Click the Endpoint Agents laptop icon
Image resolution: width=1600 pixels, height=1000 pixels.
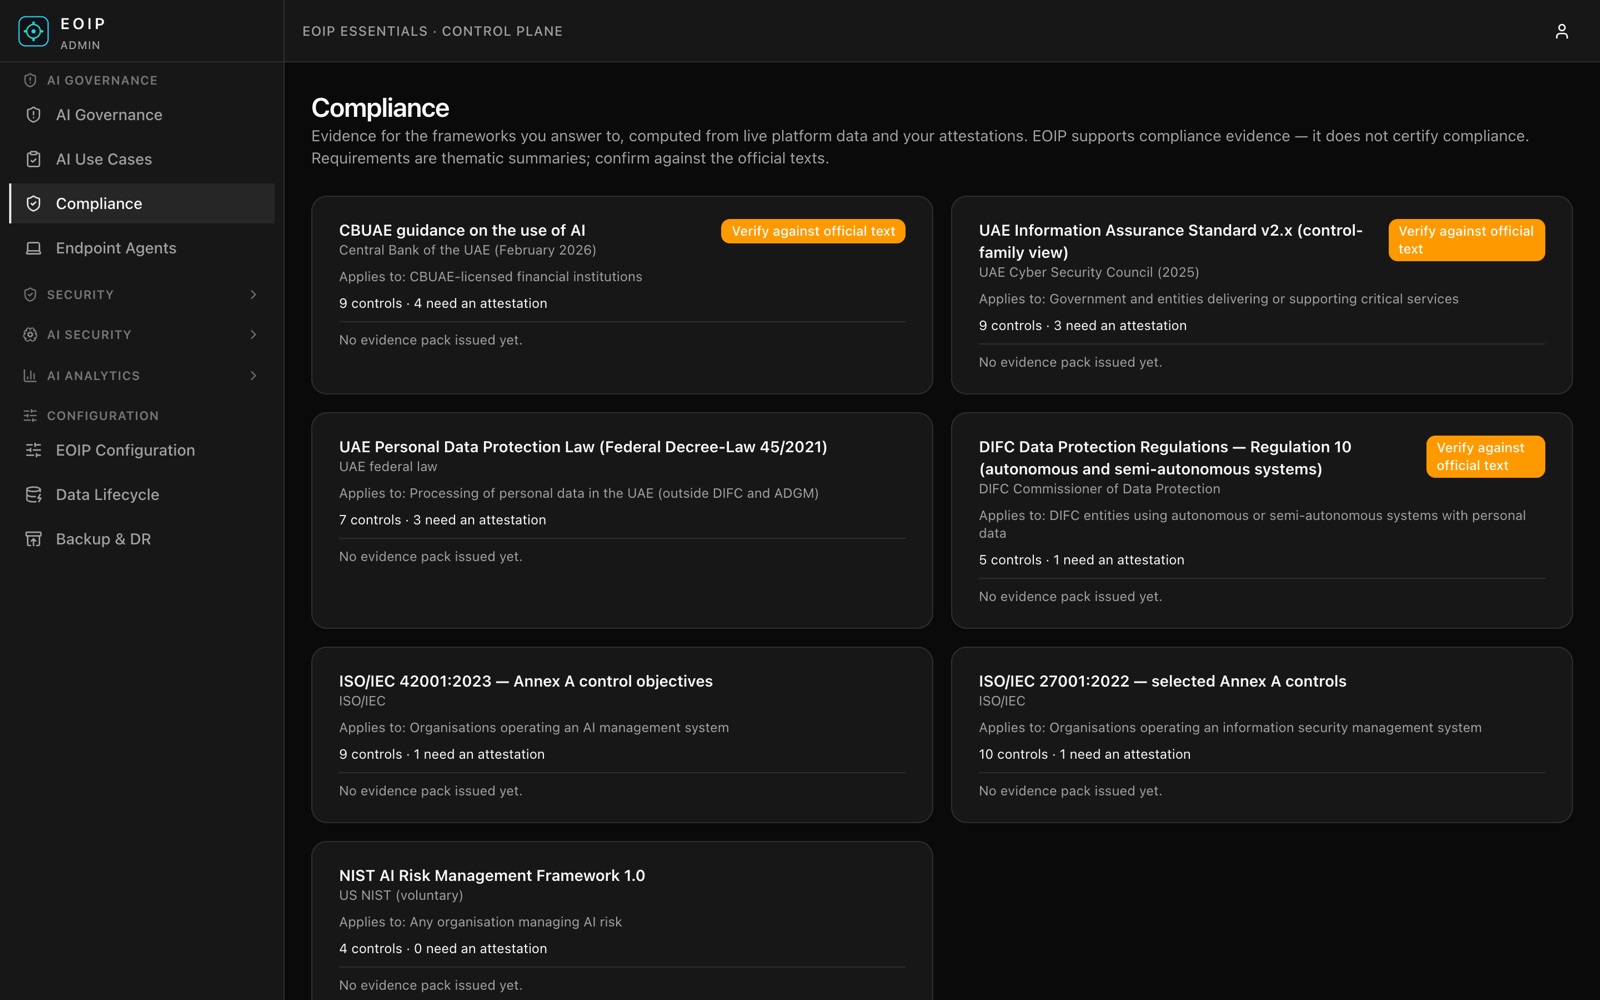click(33, 248)
